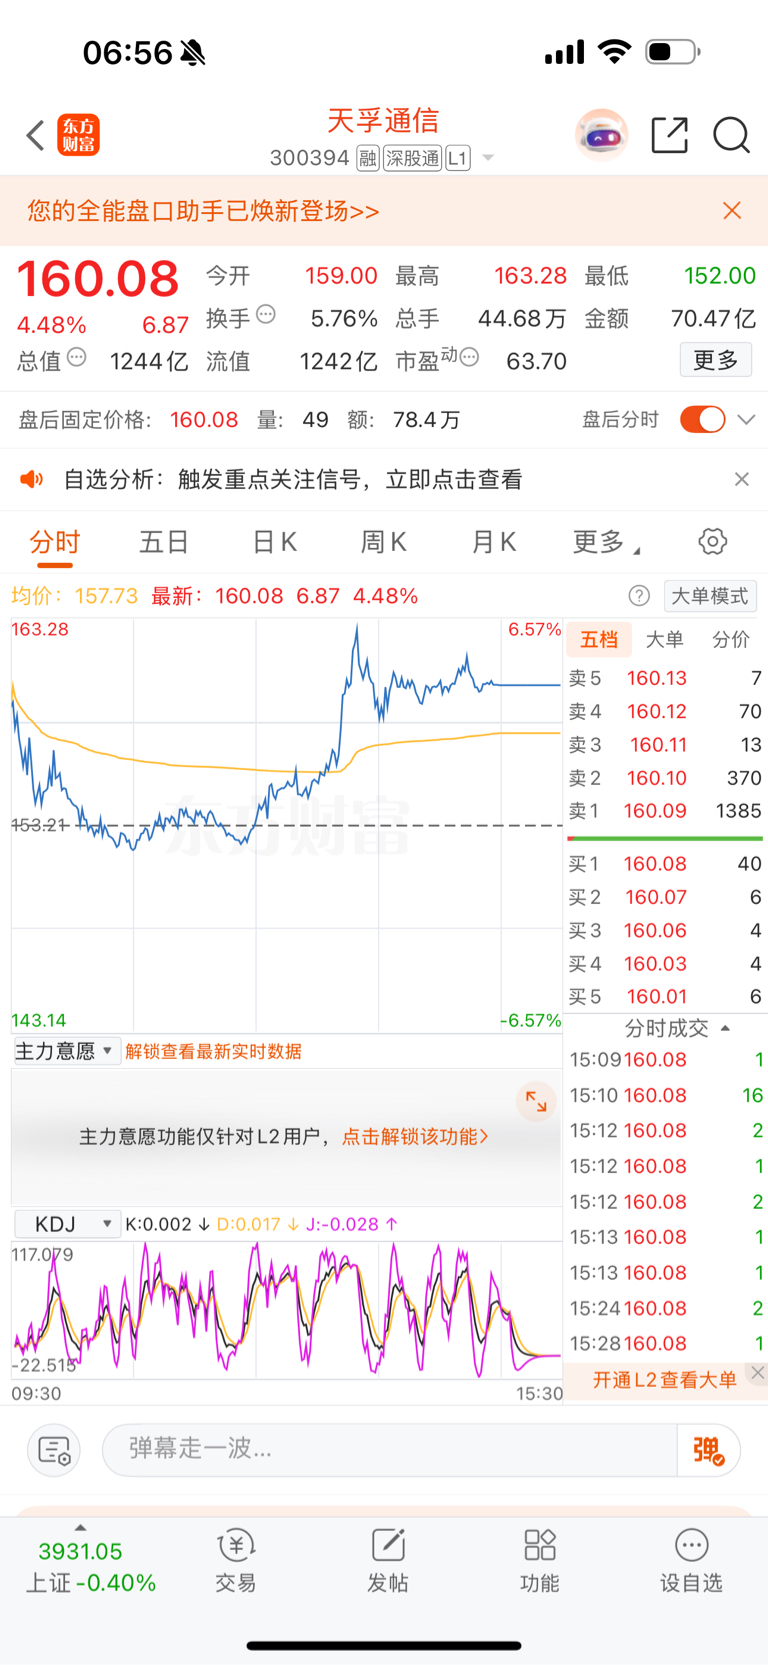Open chart settings gear icon

click(x=712, y=542)
